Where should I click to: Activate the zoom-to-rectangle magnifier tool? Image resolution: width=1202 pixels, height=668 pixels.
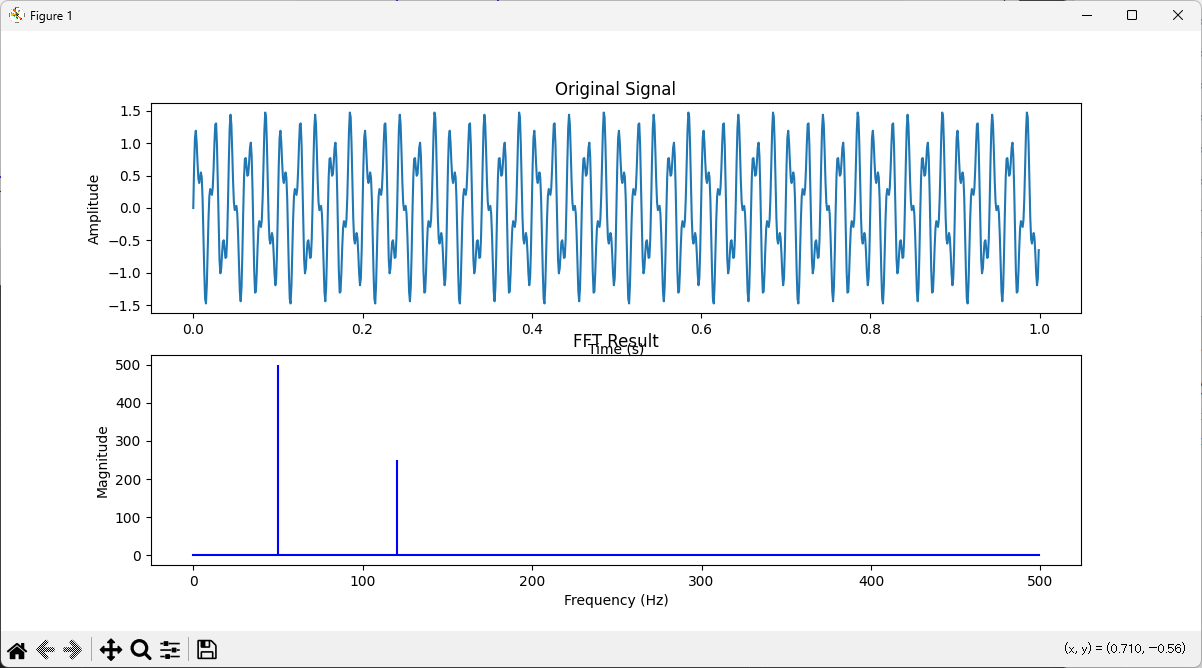[140, 649]
